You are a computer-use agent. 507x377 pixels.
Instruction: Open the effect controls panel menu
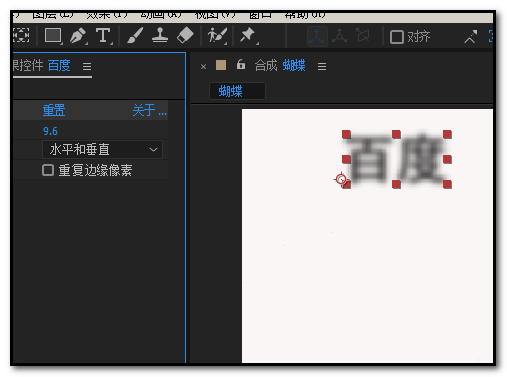point(87,66)
